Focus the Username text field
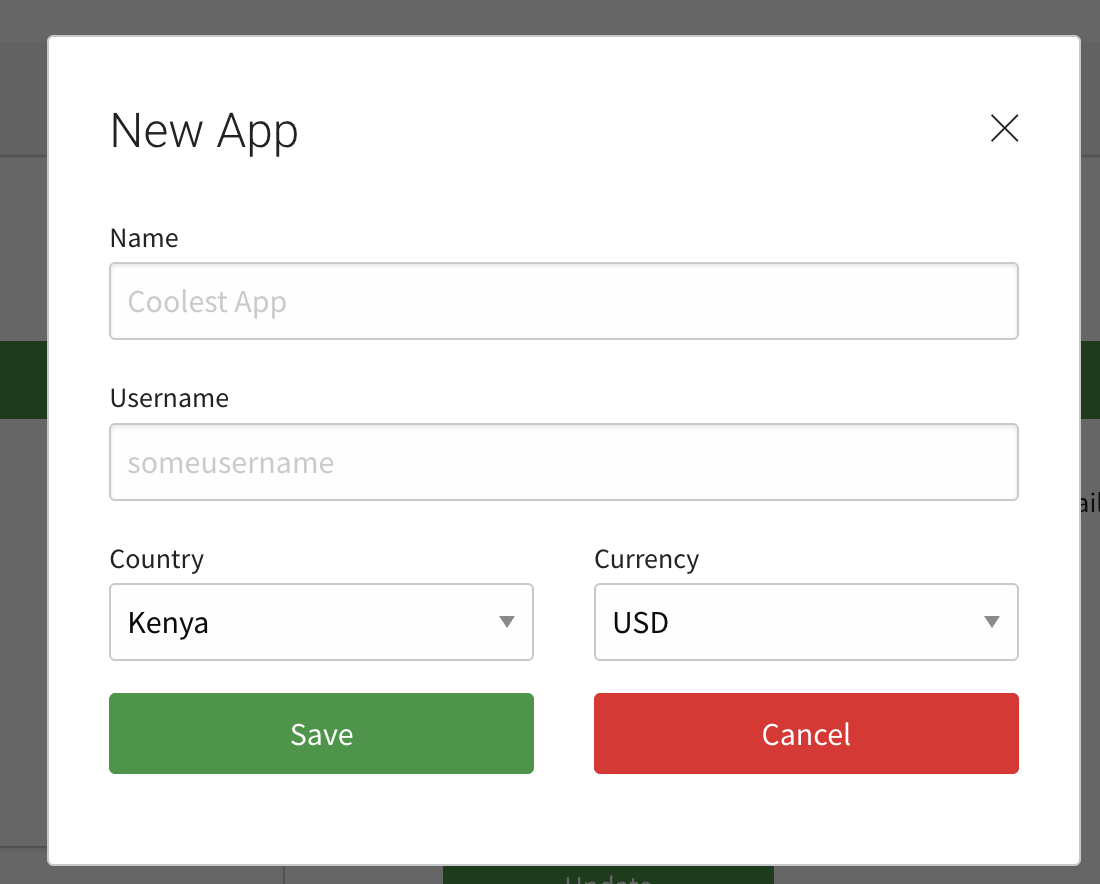 point(563,462)
